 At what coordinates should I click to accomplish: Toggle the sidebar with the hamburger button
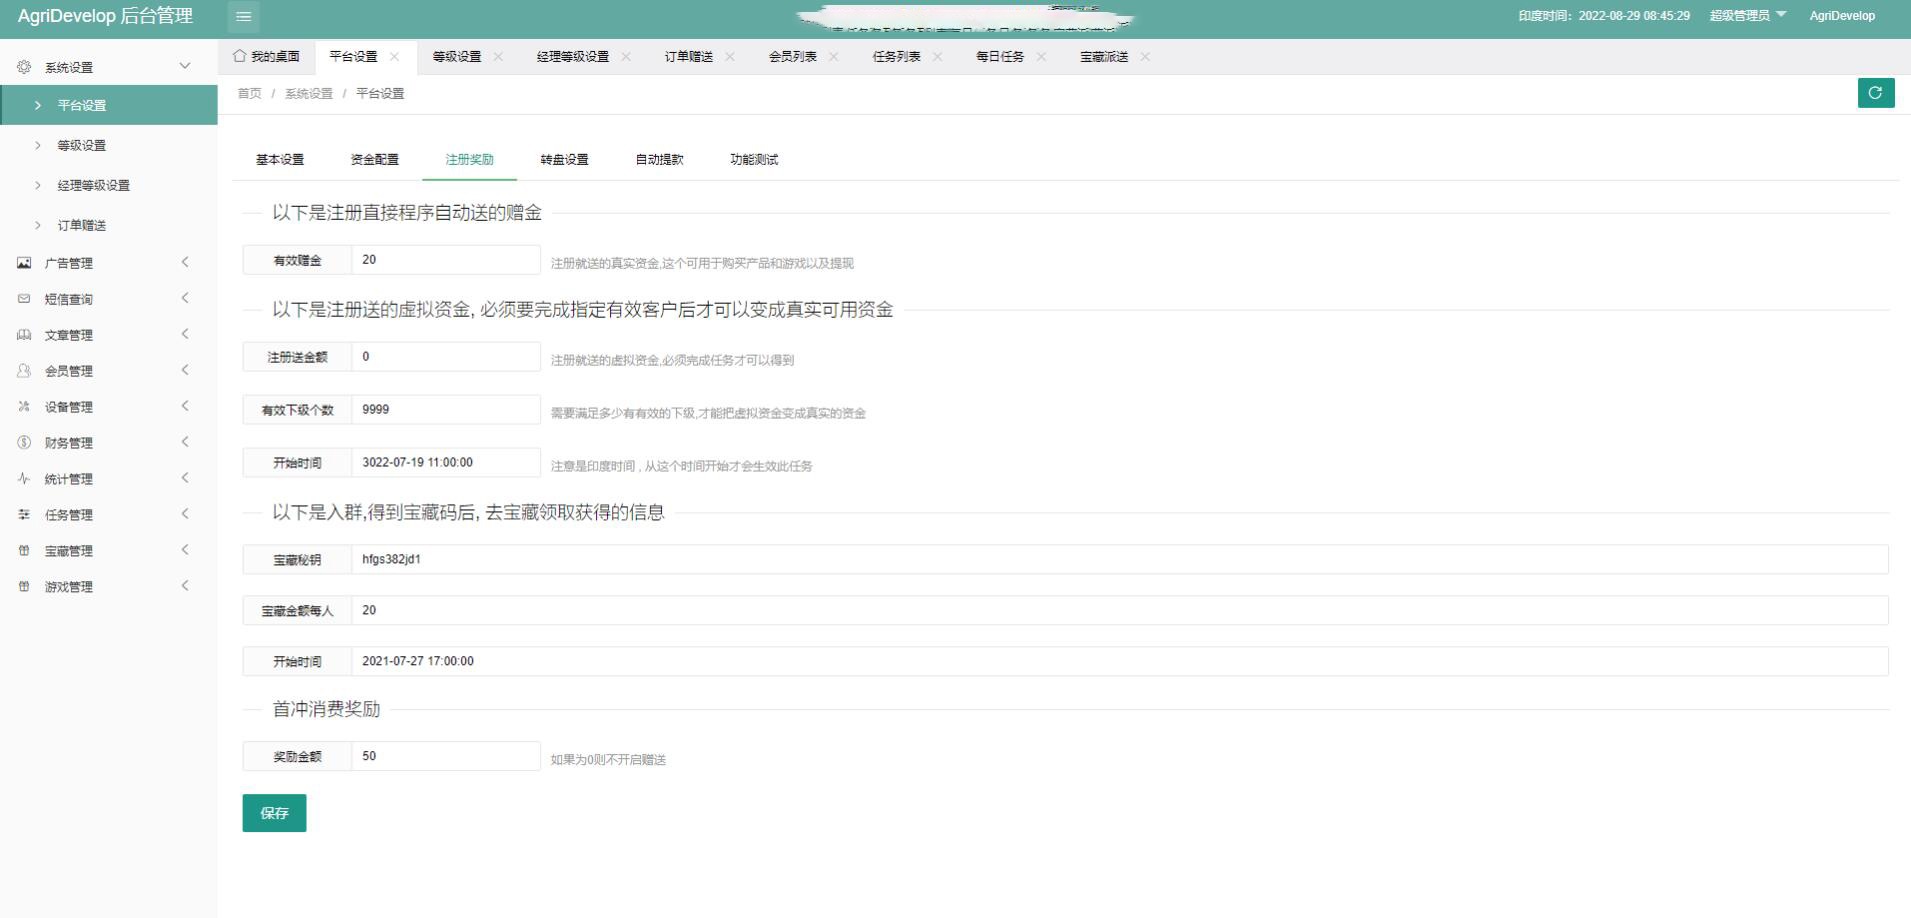click(243, 16)
